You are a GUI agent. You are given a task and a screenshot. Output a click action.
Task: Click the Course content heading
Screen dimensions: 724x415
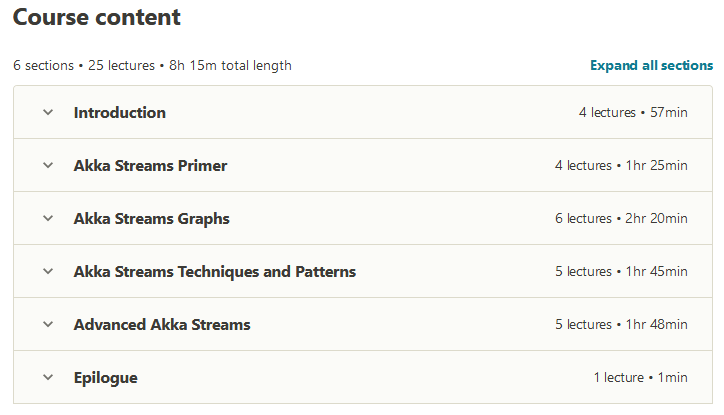[97, 17]
